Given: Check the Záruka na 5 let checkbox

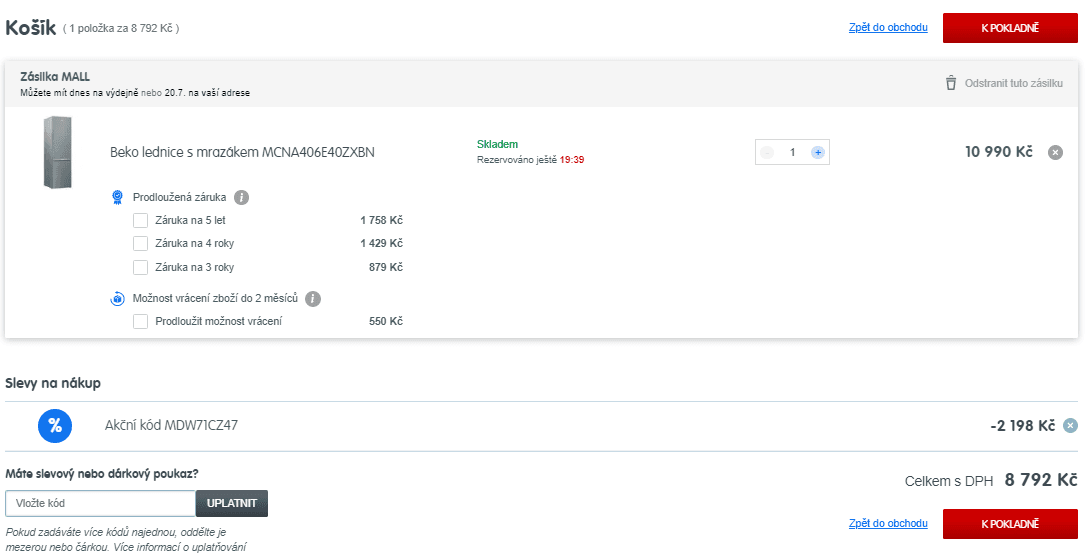Looking at the screenshot, I should click(x=140, y=220).
